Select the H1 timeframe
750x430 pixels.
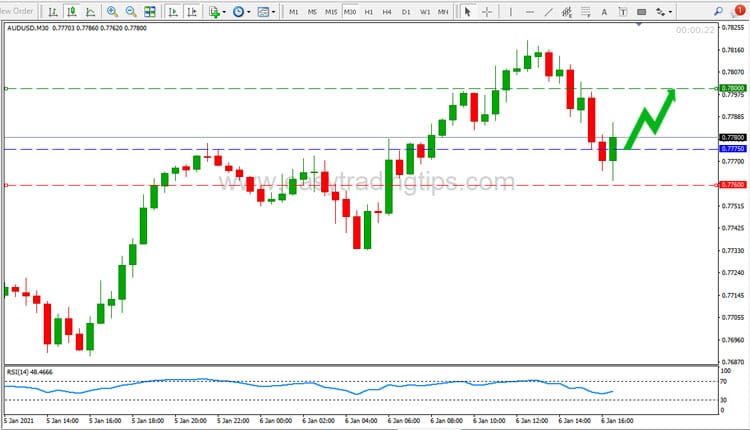pyautogui.click(x=368, y=12)
